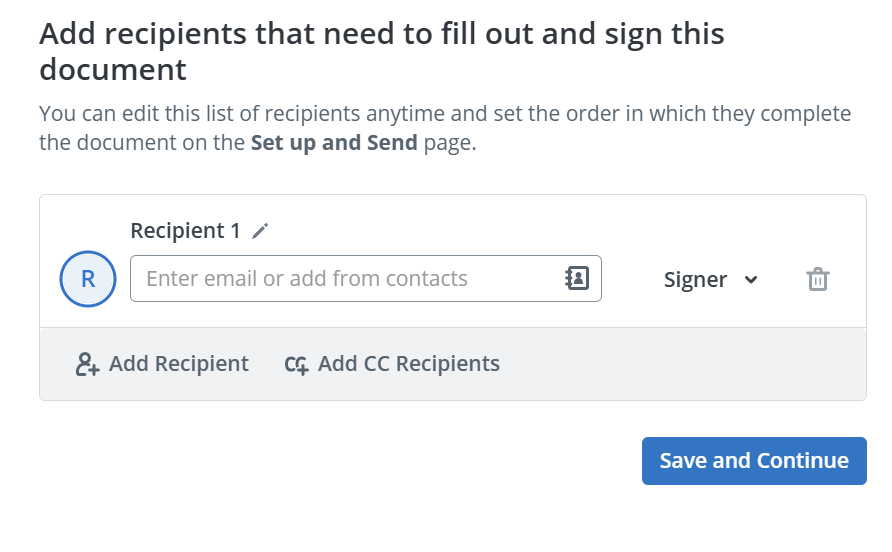This screenshot has width=892, height=552.
Task: Expand the Signer role chevron arrow
Action: (751, 279)
